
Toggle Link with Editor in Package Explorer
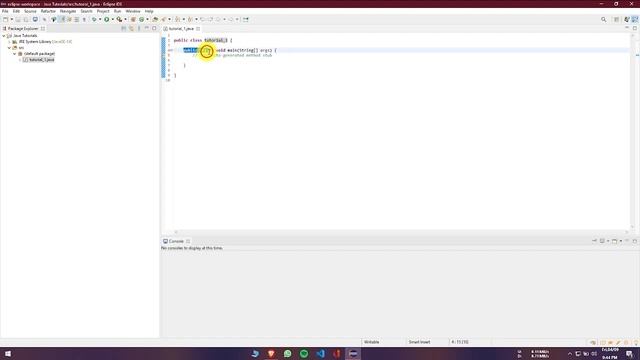coord(131,29)
